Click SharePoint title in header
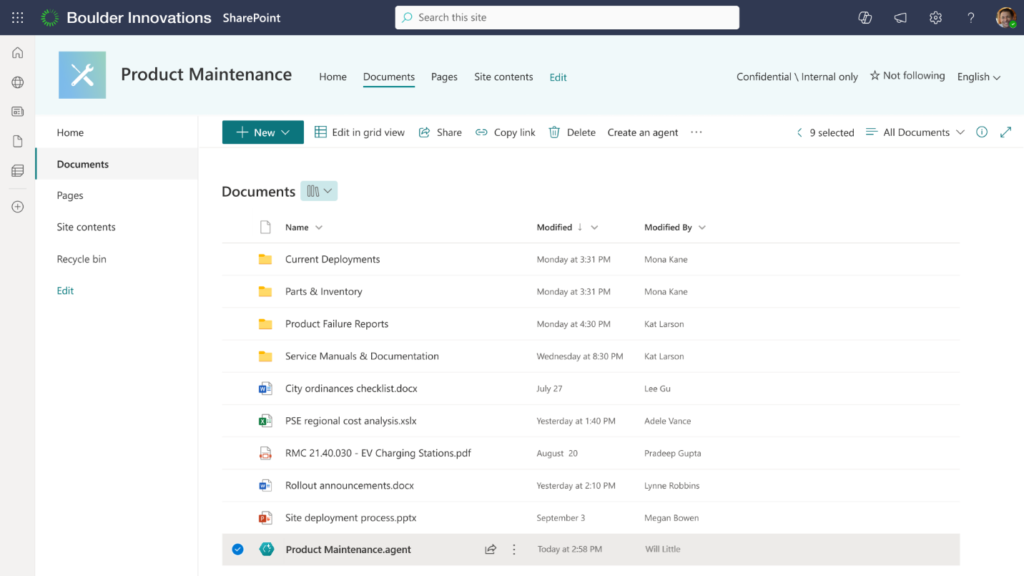This screenshot has height=576, width=1024. click(251, 18)
